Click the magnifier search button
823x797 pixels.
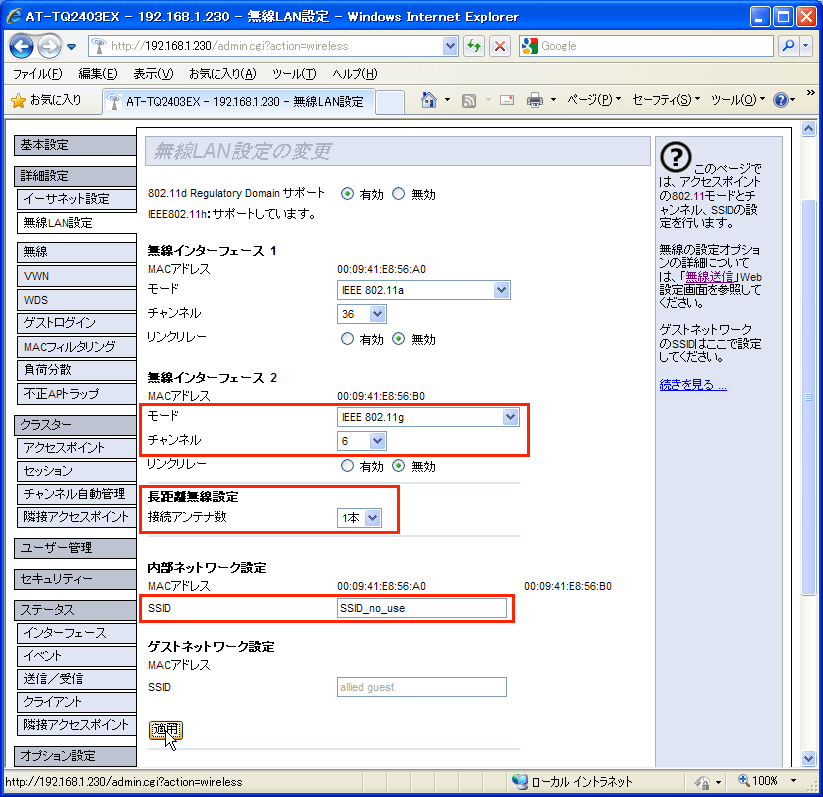[788, 46]
